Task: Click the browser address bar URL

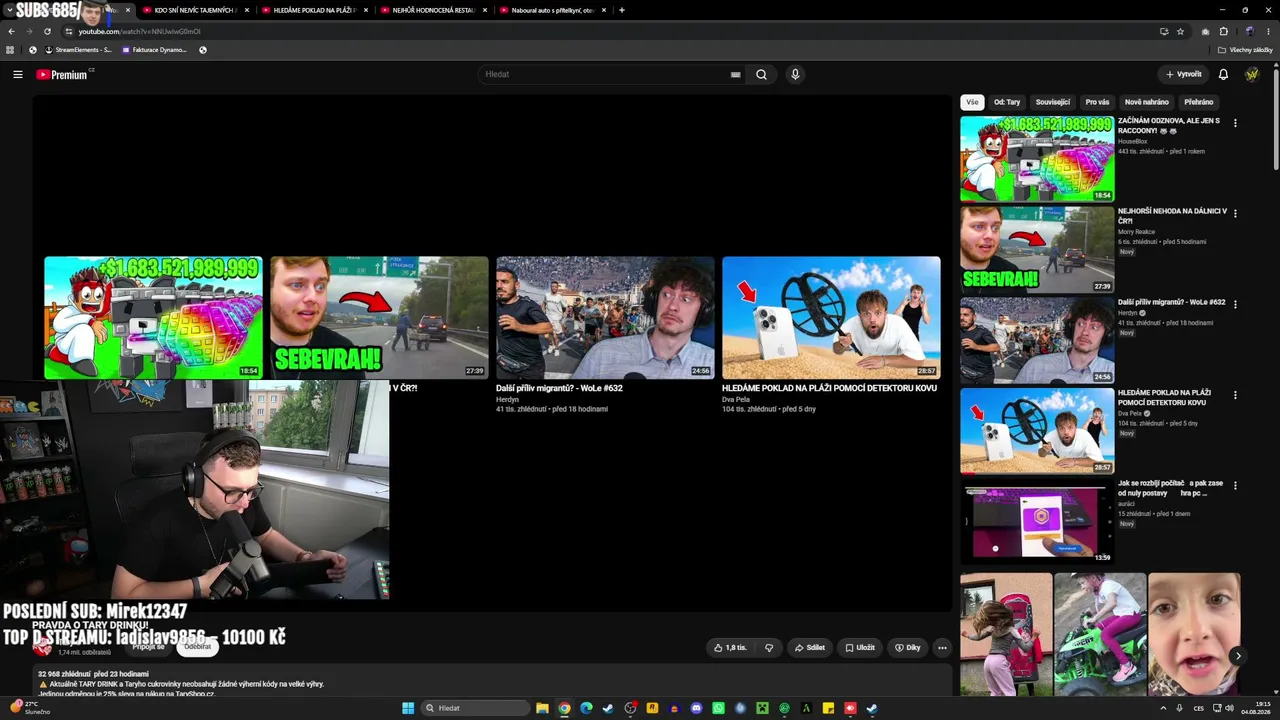Action: click(x=140, y=31)
